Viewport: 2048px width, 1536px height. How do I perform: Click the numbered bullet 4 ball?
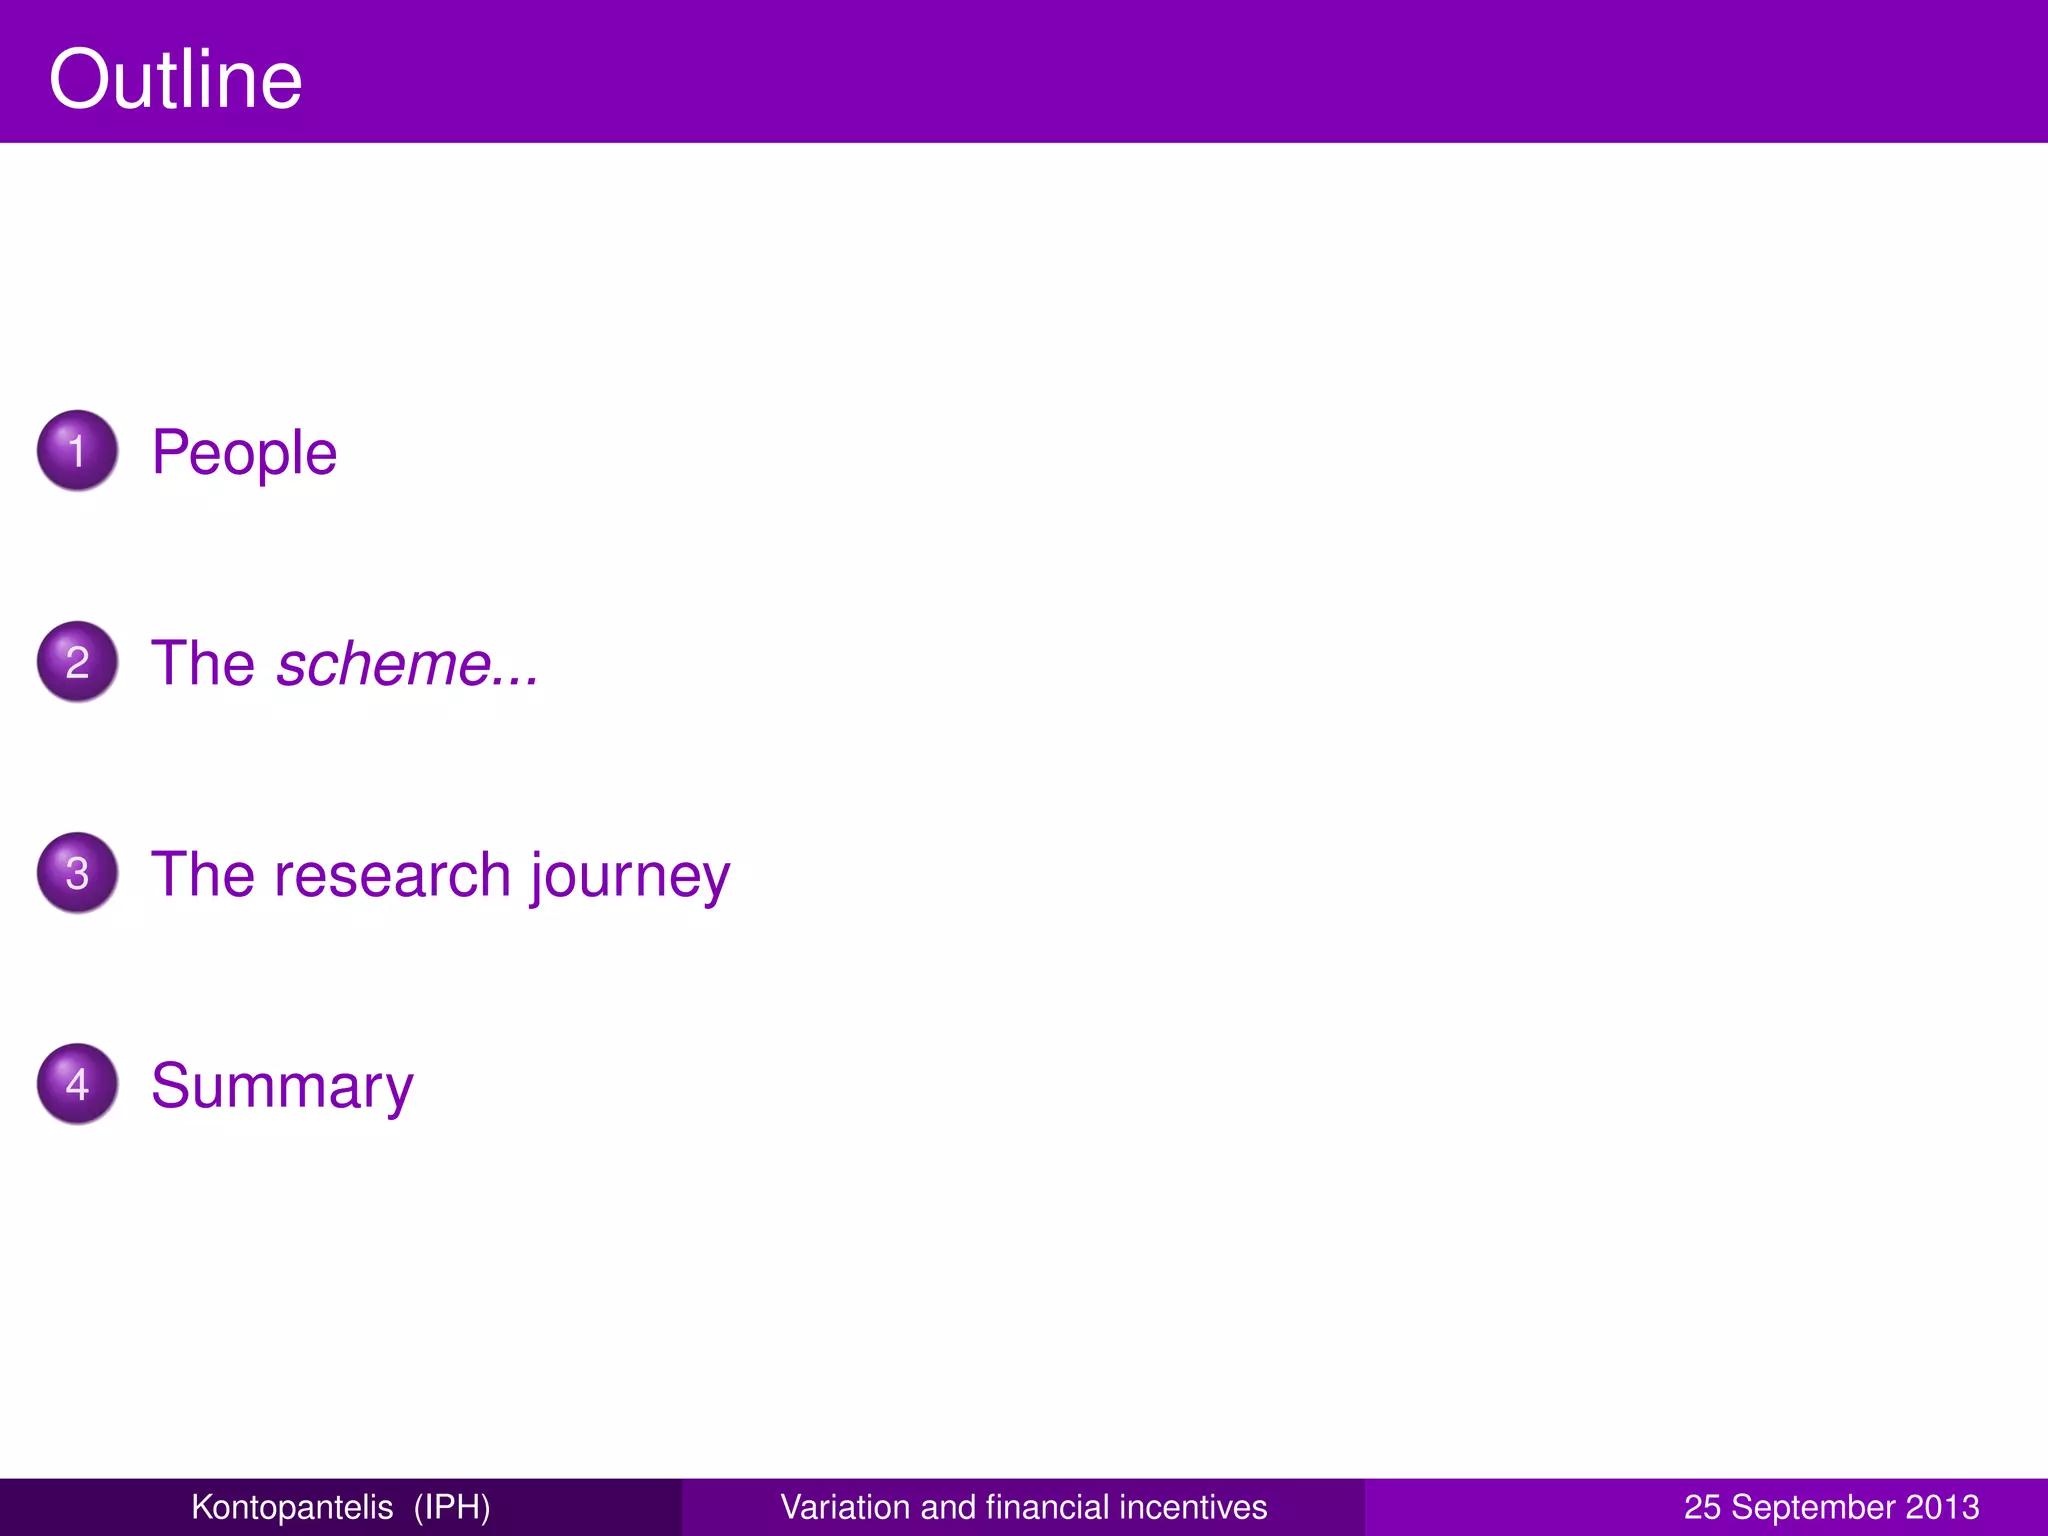(77, 1084)
